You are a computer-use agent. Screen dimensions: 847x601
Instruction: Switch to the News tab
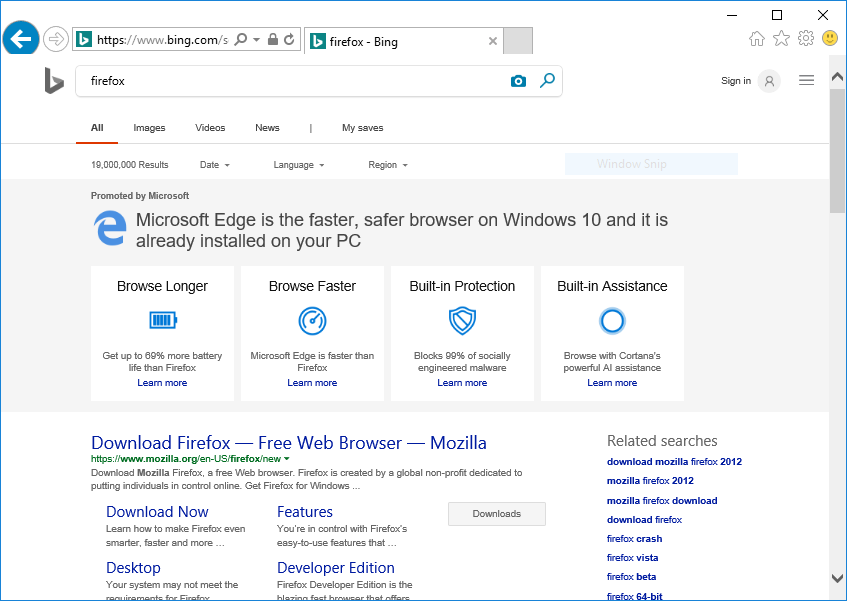coord(267,128)
